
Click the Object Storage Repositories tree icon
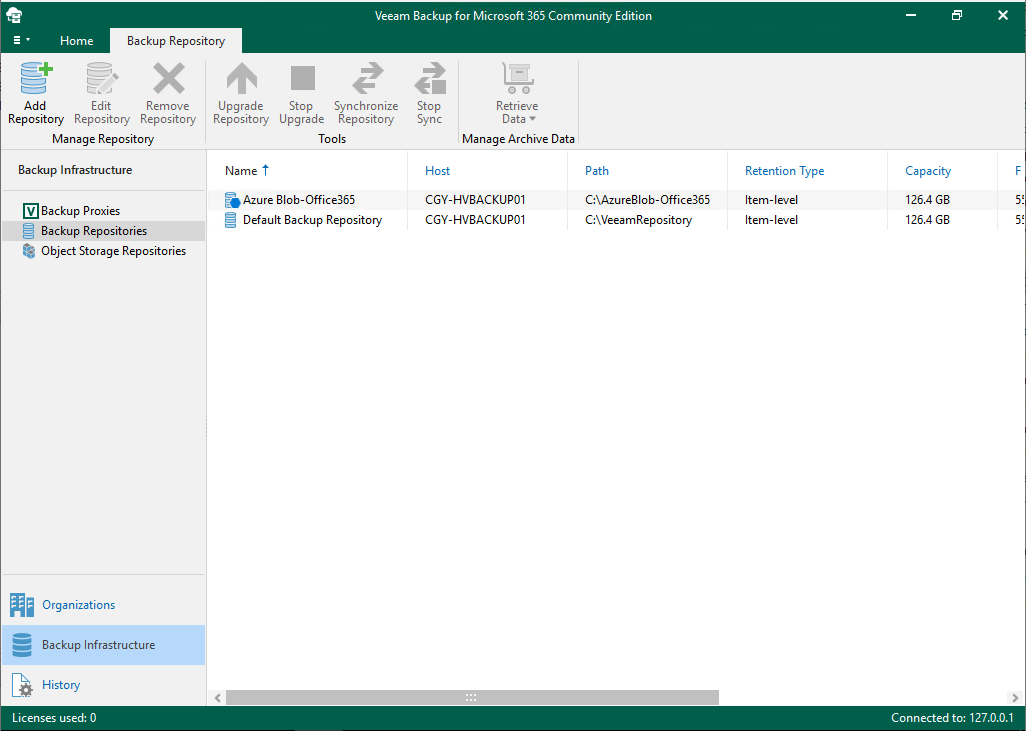click(x=29, y=251)
